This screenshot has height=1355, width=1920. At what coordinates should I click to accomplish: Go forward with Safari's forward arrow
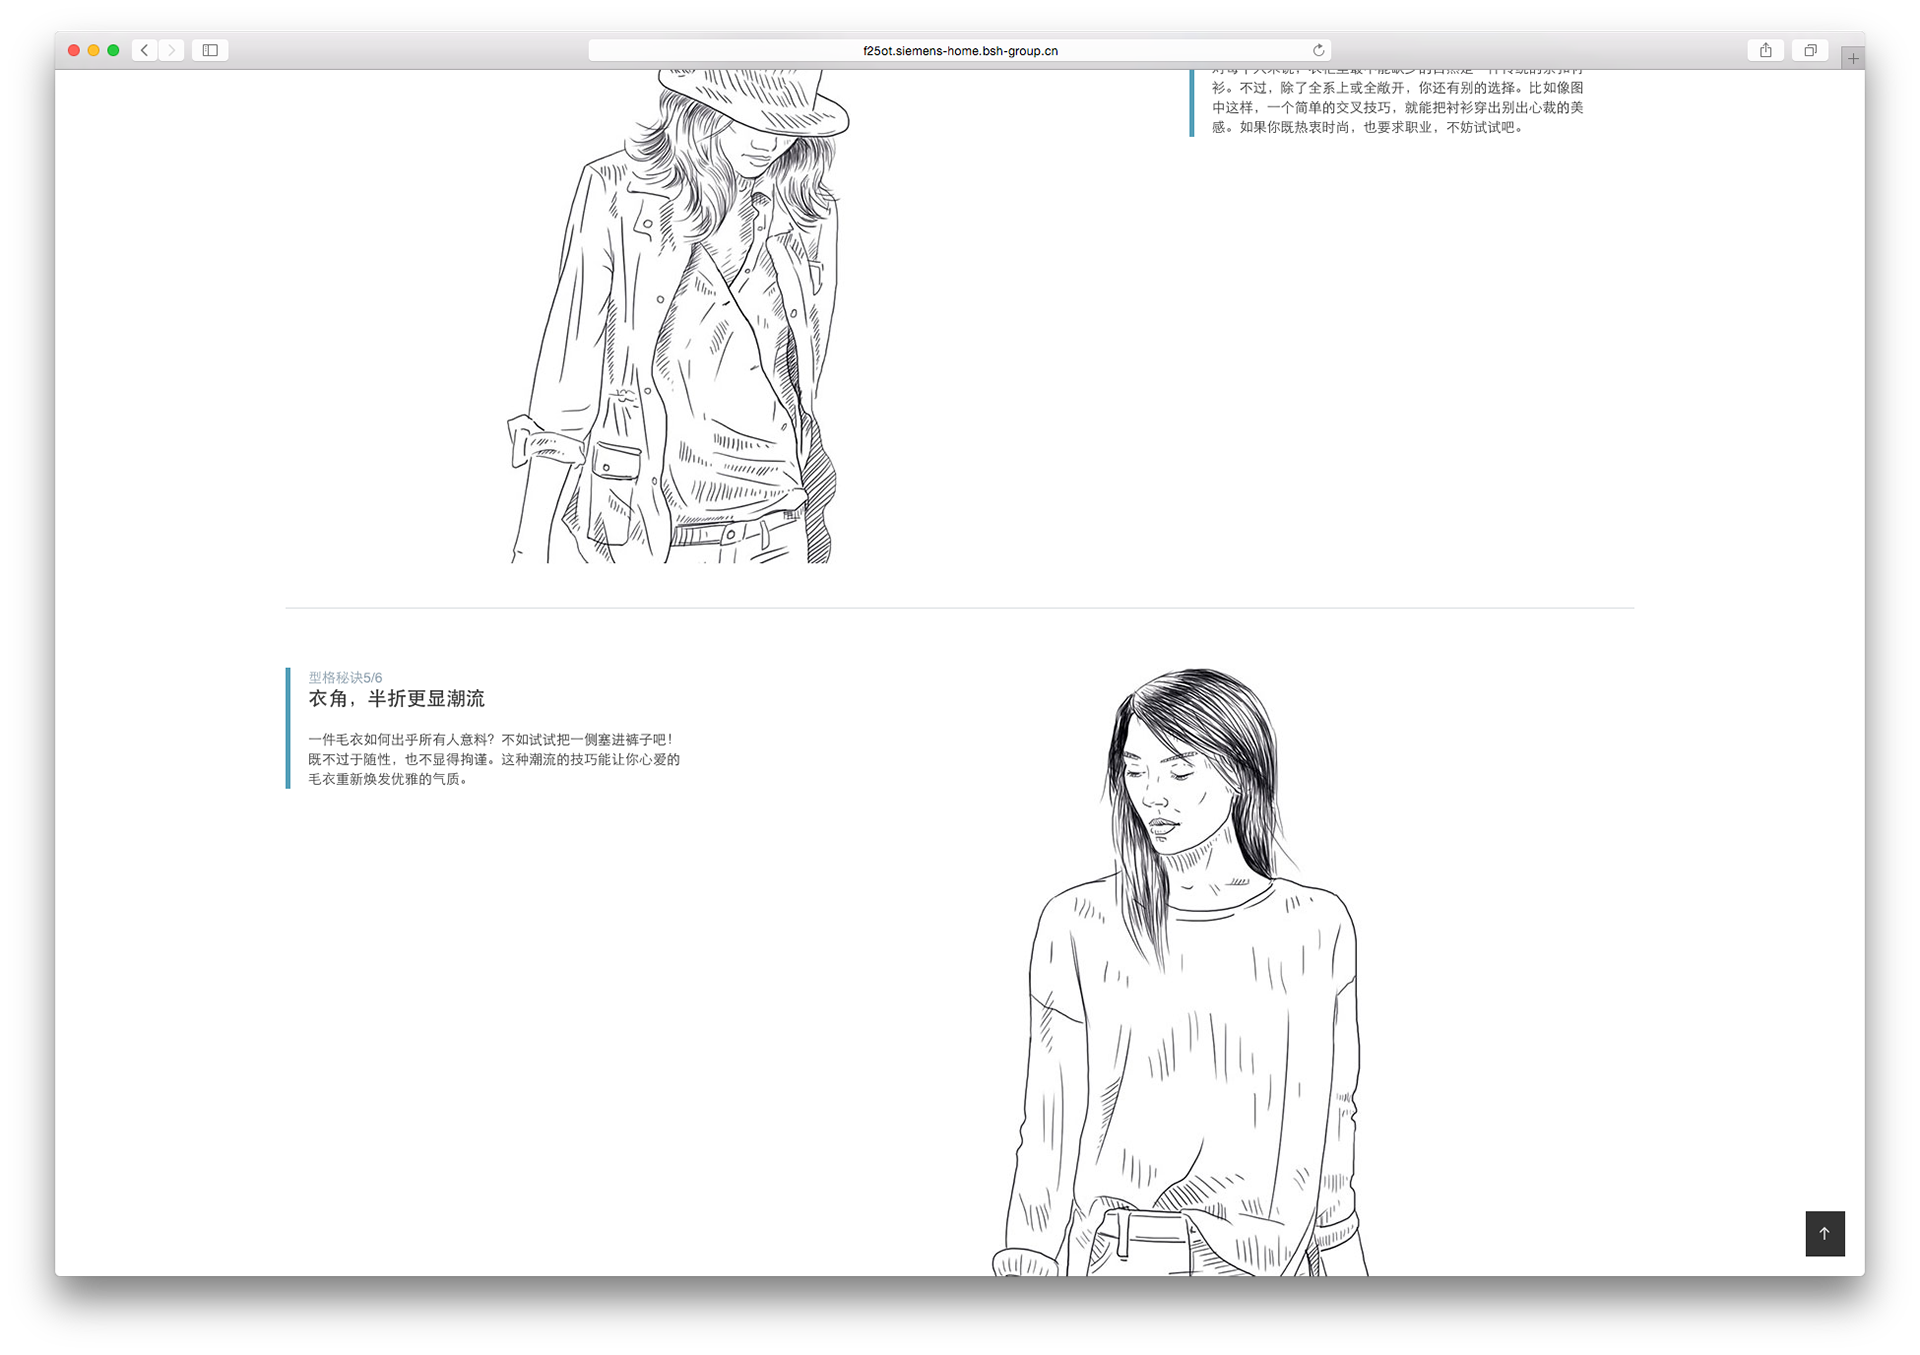[172, 50]
